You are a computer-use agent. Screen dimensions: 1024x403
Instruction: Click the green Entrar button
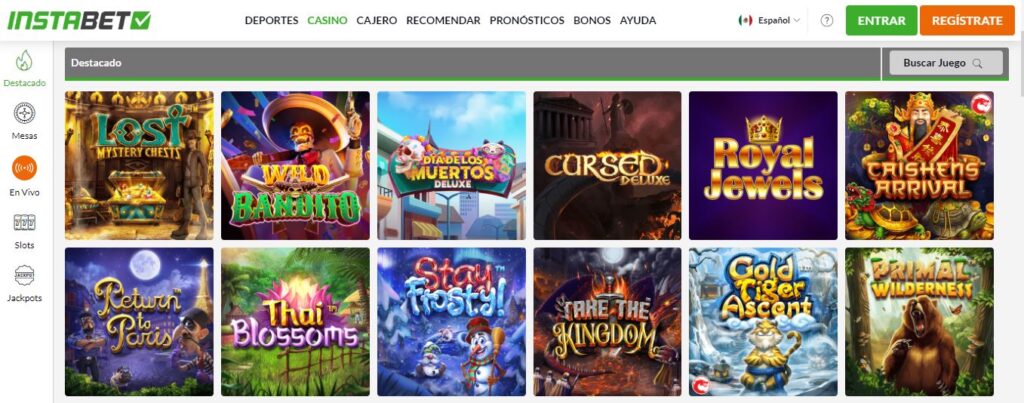pos(882,20)
